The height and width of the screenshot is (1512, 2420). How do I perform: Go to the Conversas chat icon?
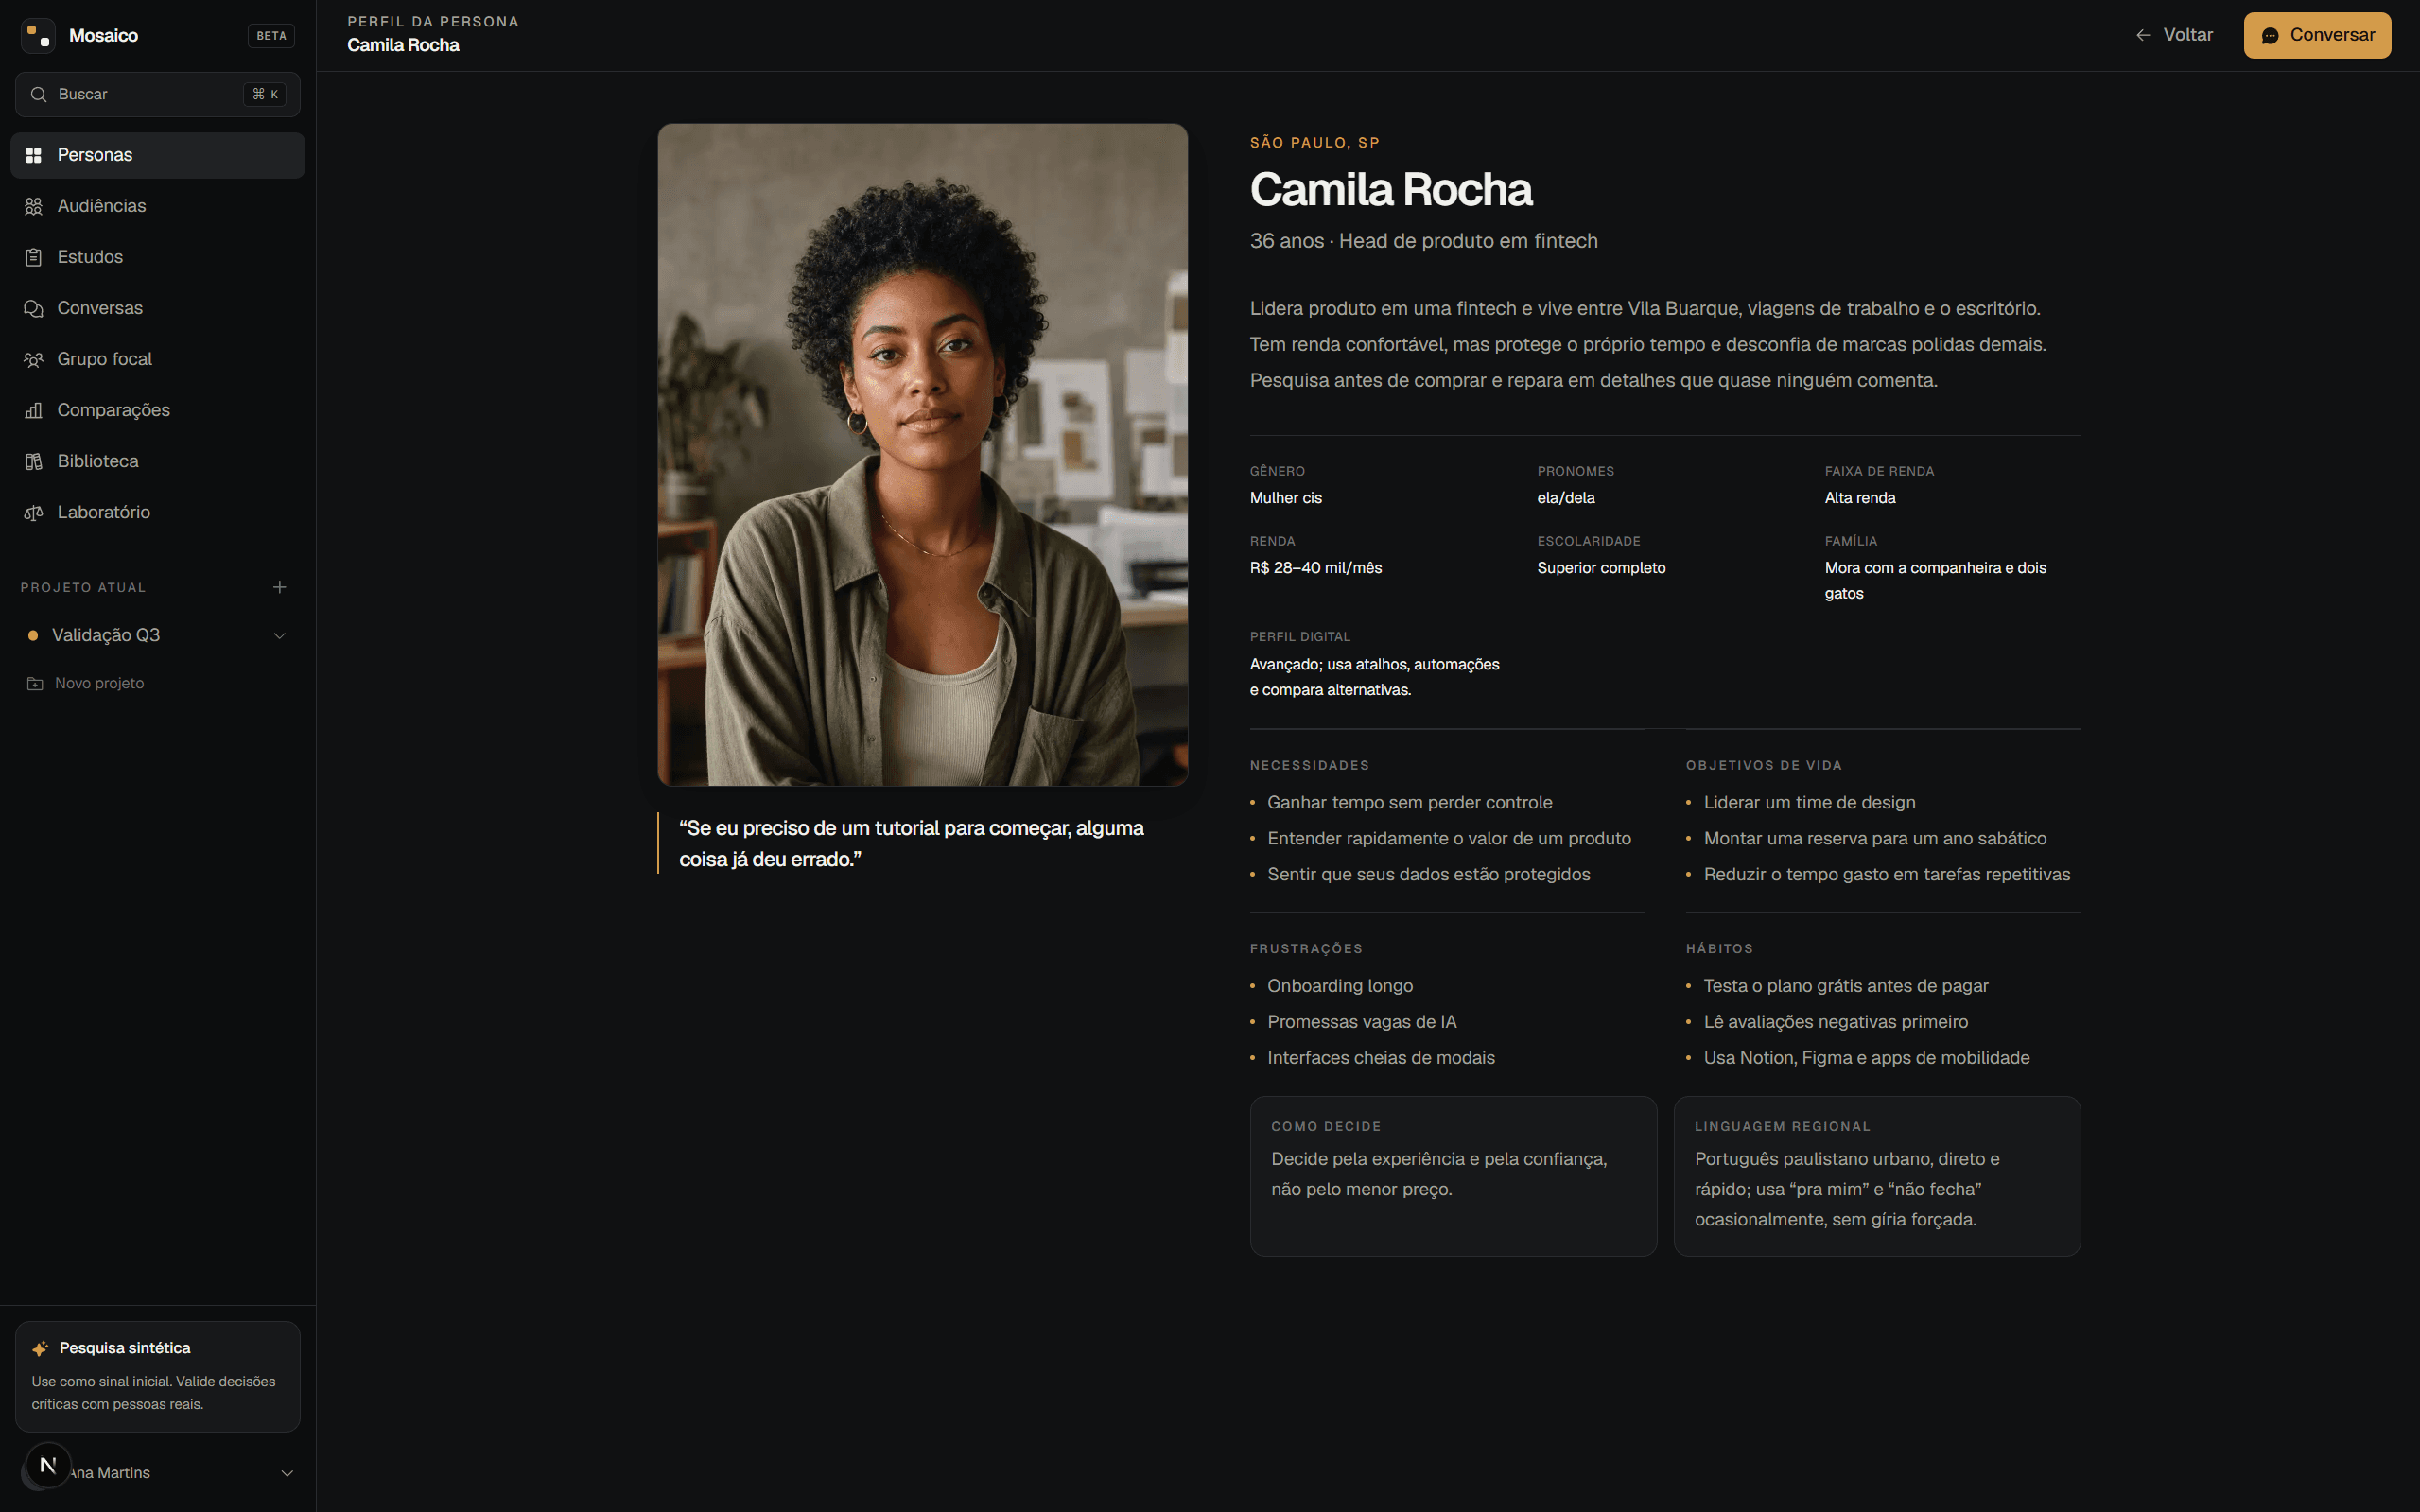coord(34,308)
